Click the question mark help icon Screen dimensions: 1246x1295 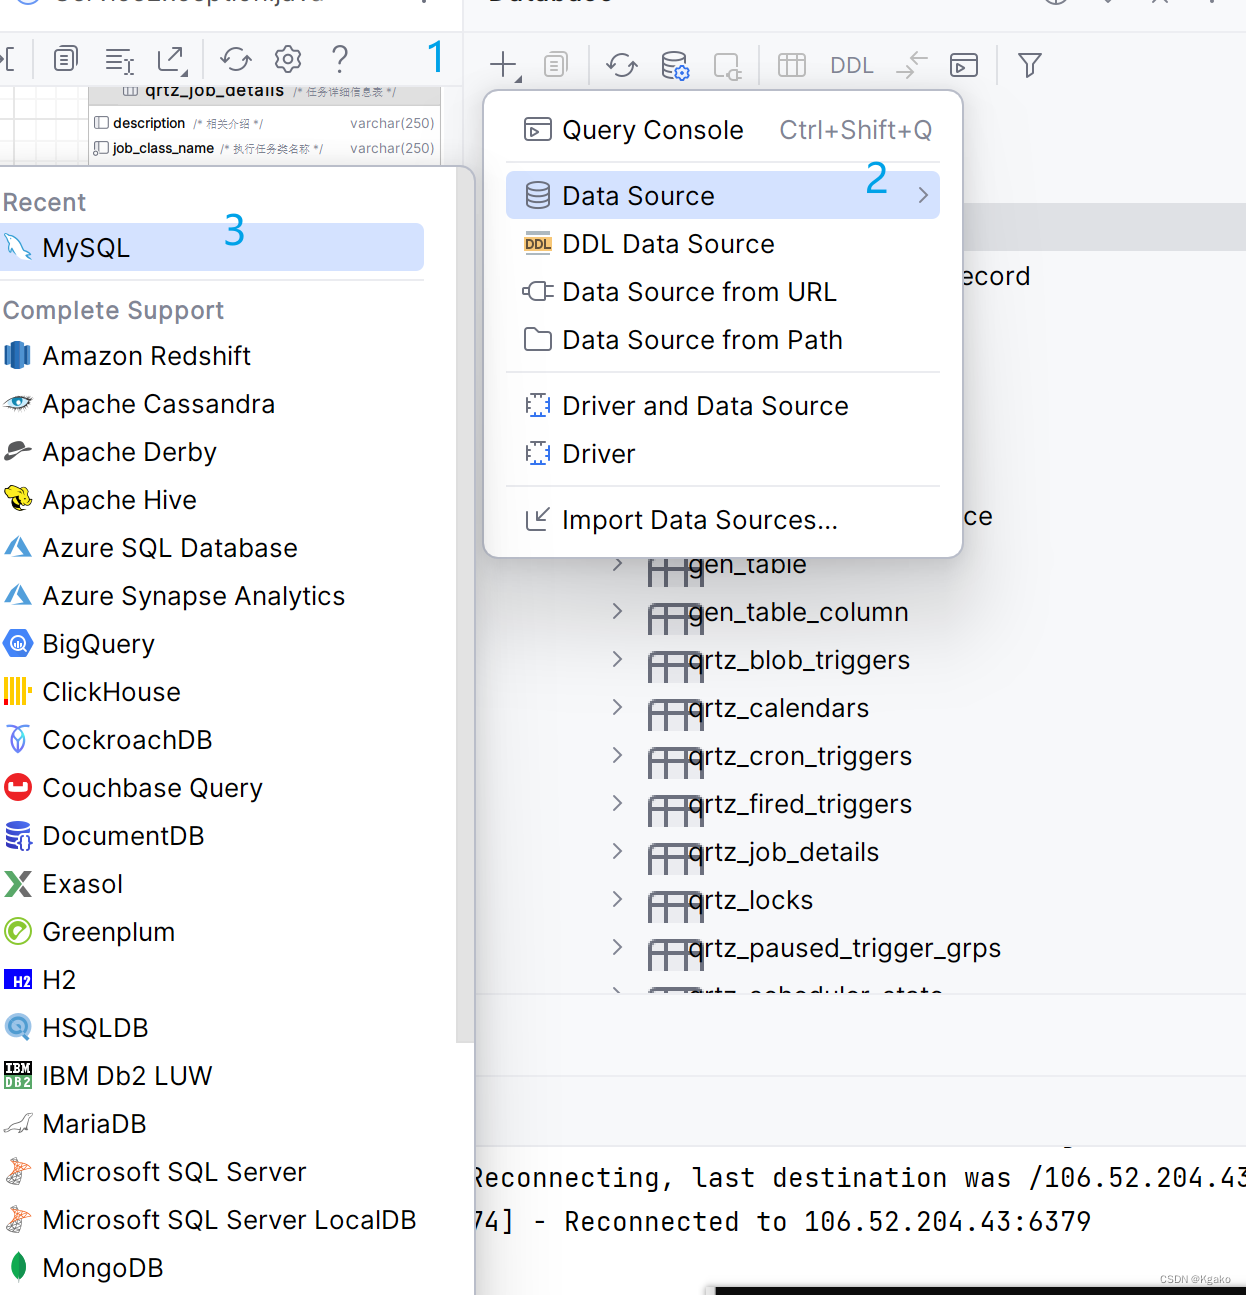pyautogui.click(x=340, y=59)
